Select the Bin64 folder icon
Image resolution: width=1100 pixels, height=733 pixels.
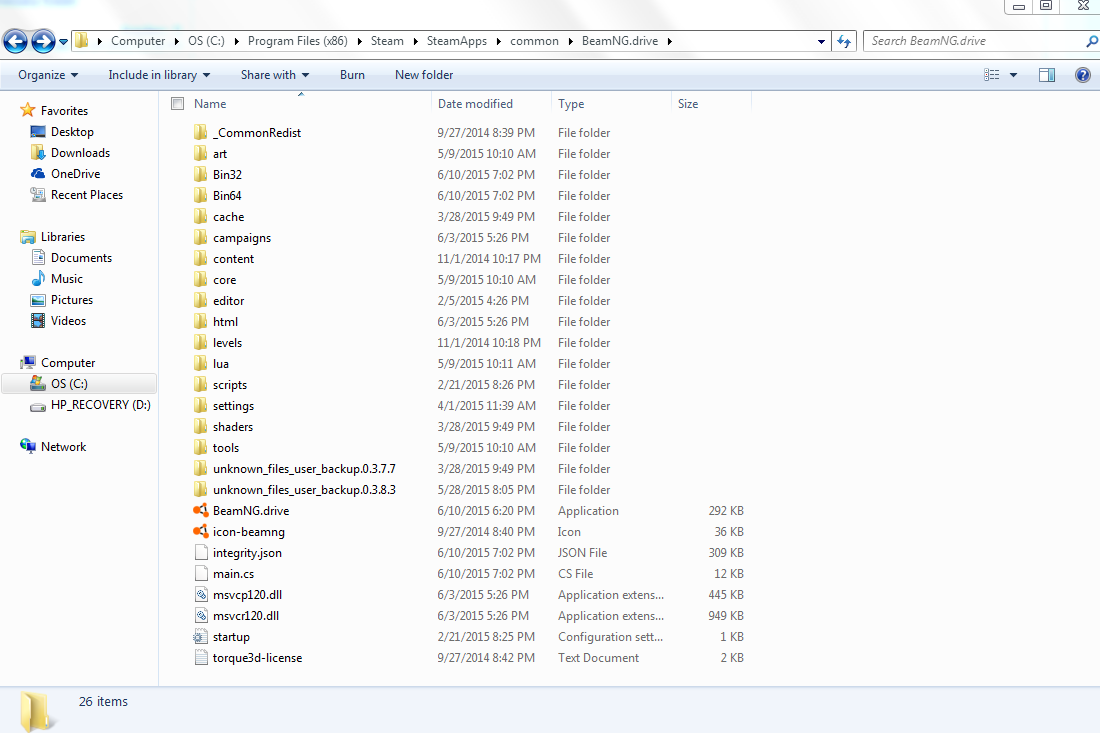click(x=201, y=195)
